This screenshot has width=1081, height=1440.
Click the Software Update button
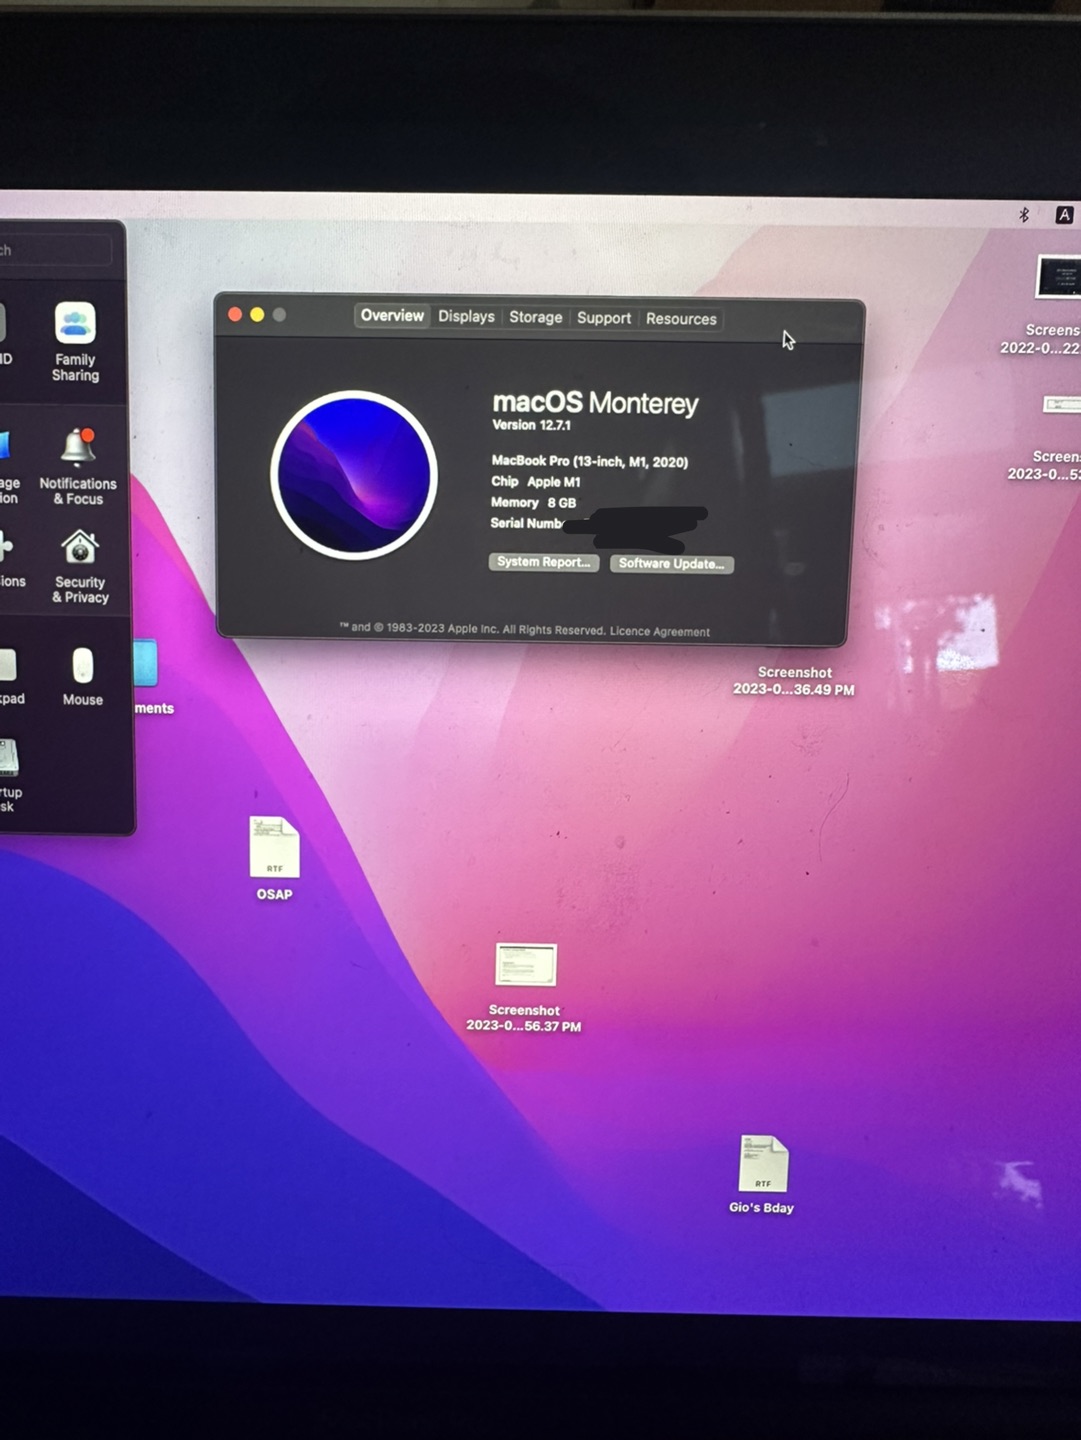point(671,564)
